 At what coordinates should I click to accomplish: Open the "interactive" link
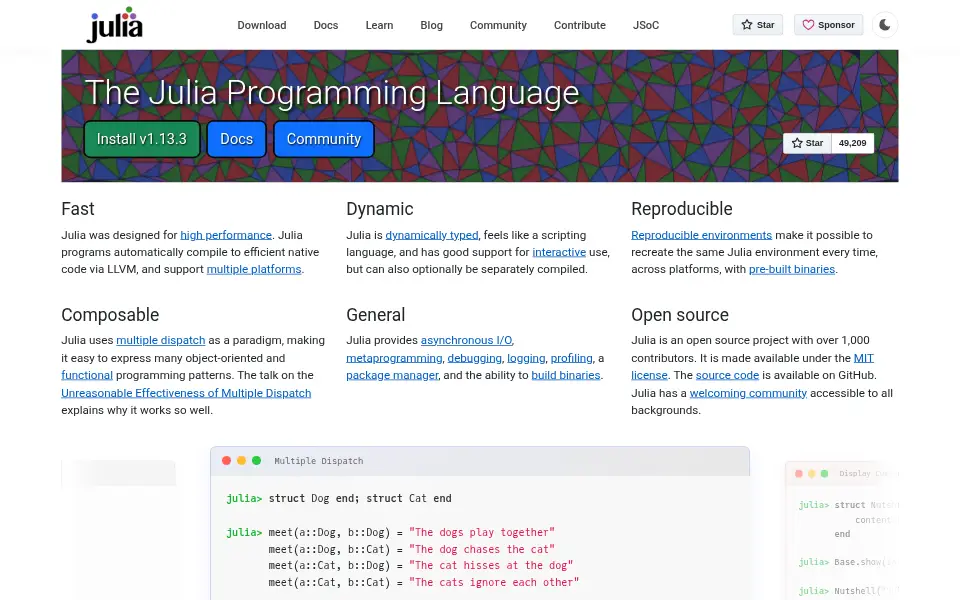(559, 252)
